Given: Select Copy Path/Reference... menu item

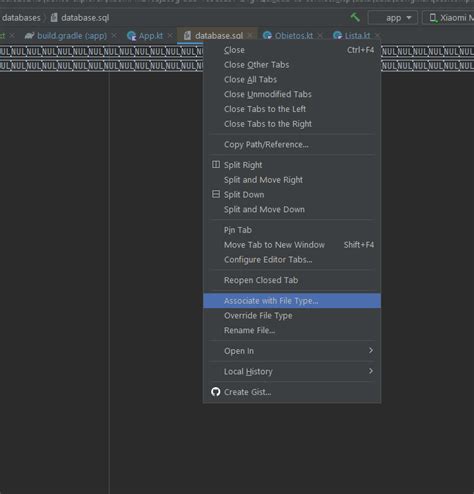Looking at the screenshot, I should pos(292,144).
